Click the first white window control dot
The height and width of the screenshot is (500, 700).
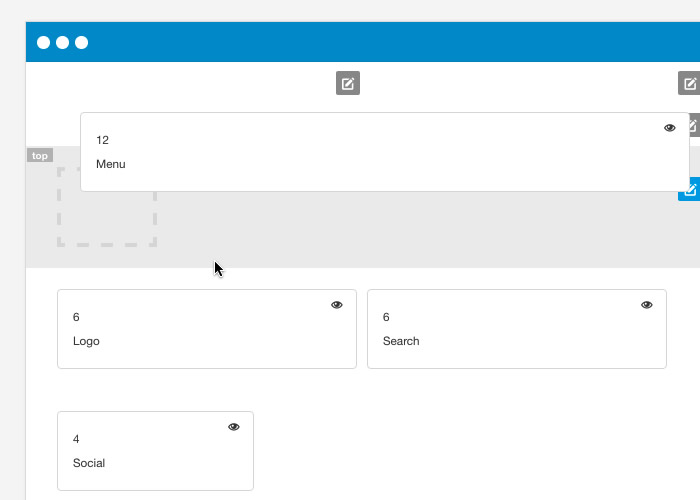click(43, 42)
